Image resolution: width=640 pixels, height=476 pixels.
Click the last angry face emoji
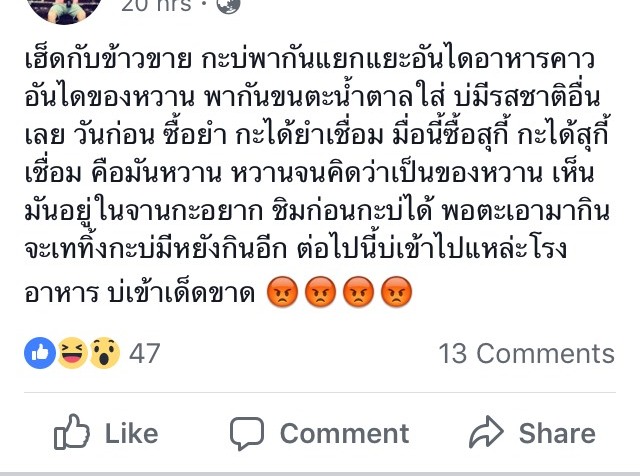click(x=396, y=292)
